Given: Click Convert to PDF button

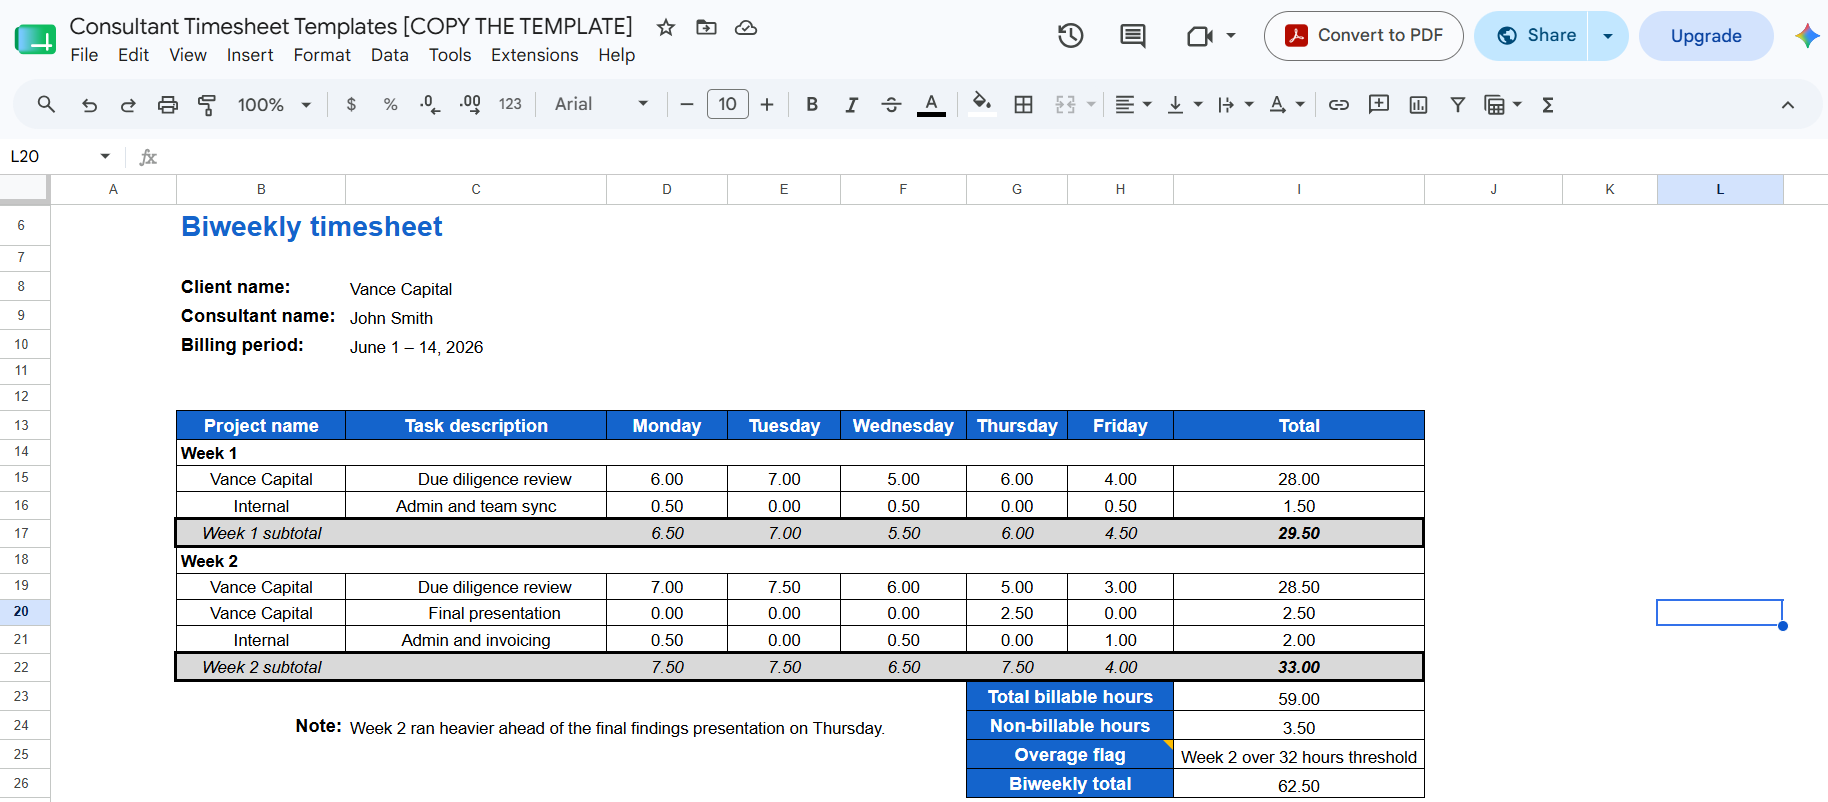Looking at the screenshot, I should tap(1364, 36).
